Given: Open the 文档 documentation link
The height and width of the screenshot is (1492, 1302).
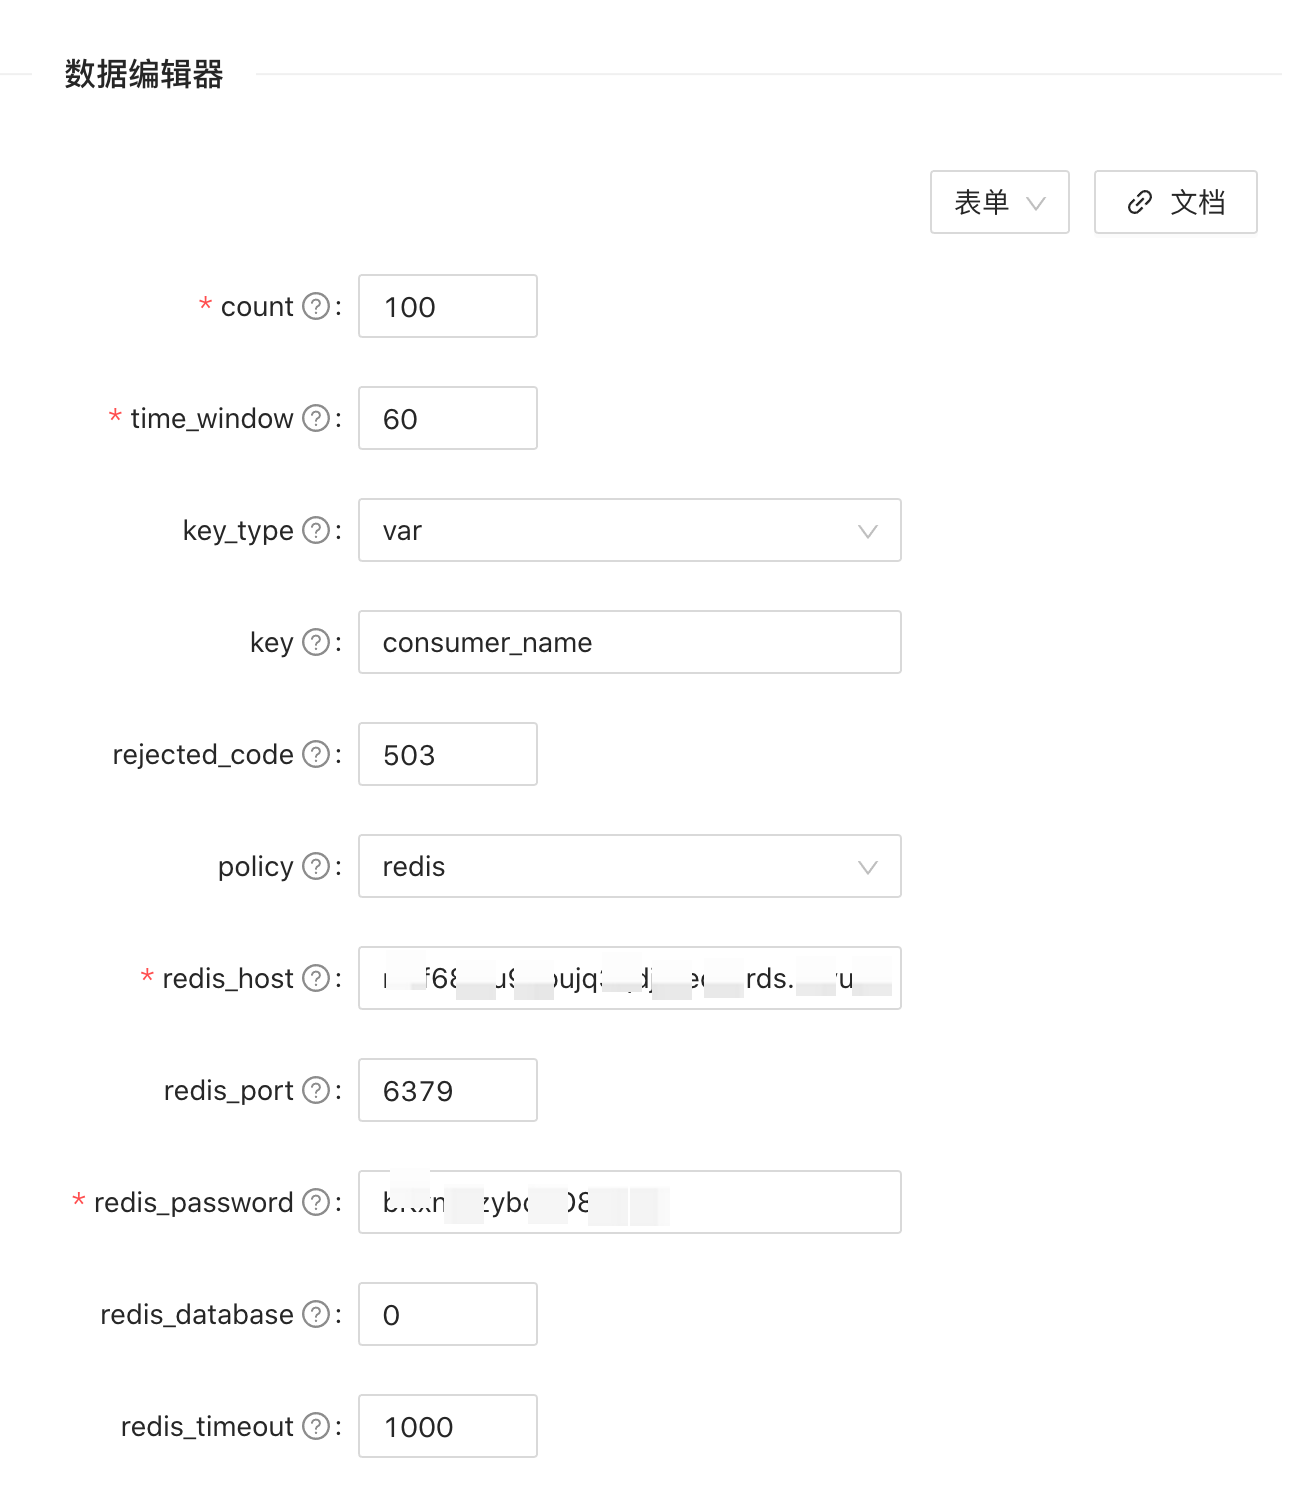Looking at the screenshot, I should tap(1175, 202).
